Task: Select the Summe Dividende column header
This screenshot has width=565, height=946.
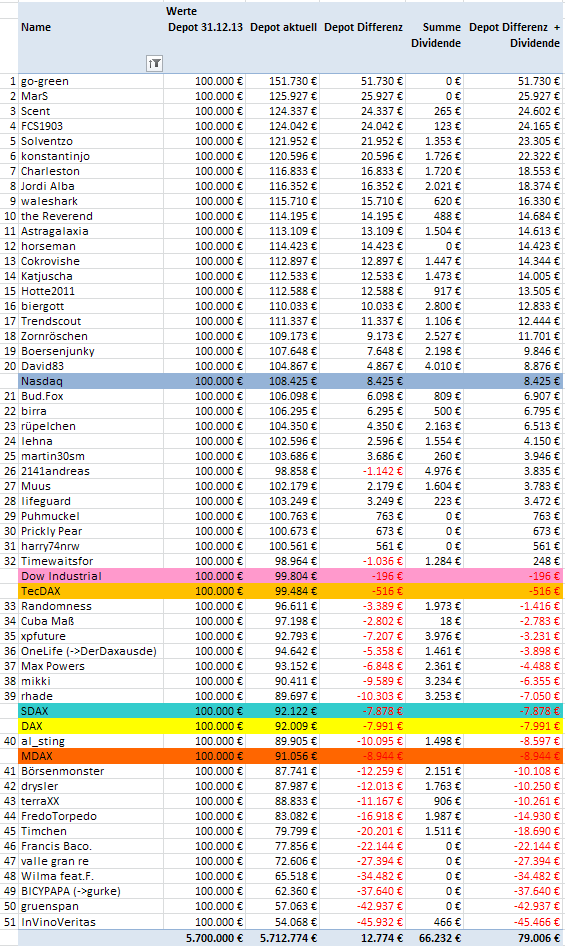Action: coord(436,35)
